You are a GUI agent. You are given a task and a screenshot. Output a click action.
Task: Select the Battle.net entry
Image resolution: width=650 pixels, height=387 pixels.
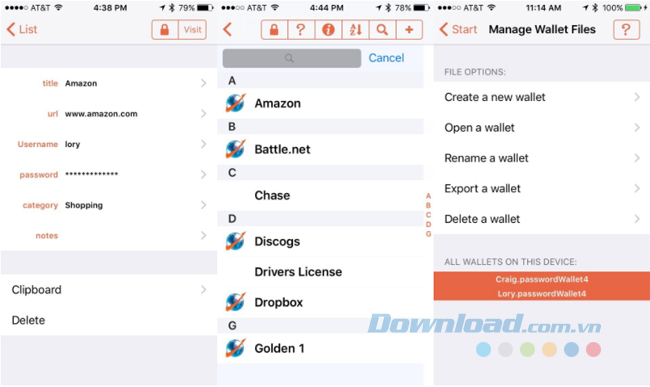(x=320, y=149)
